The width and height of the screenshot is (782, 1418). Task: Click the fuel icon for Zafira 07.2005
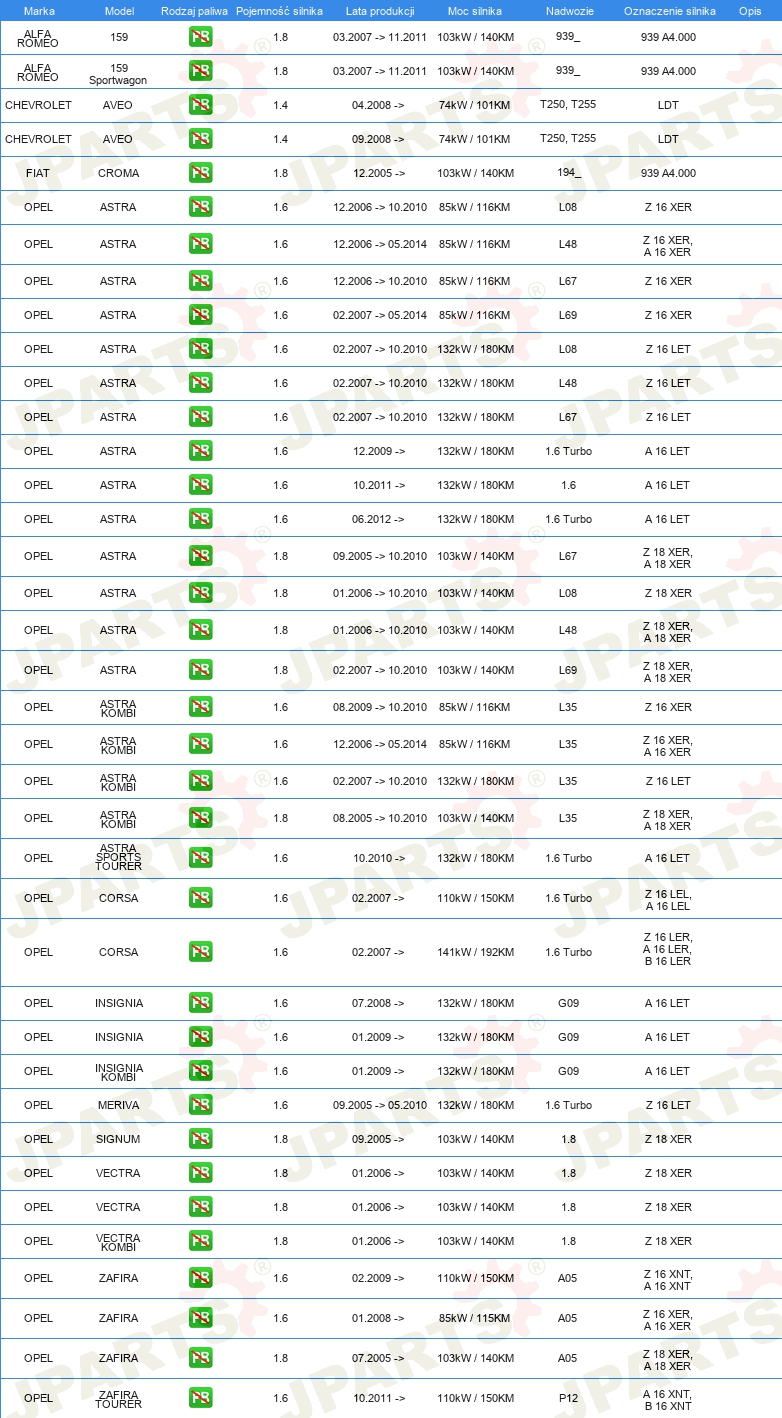[200, 1358]
